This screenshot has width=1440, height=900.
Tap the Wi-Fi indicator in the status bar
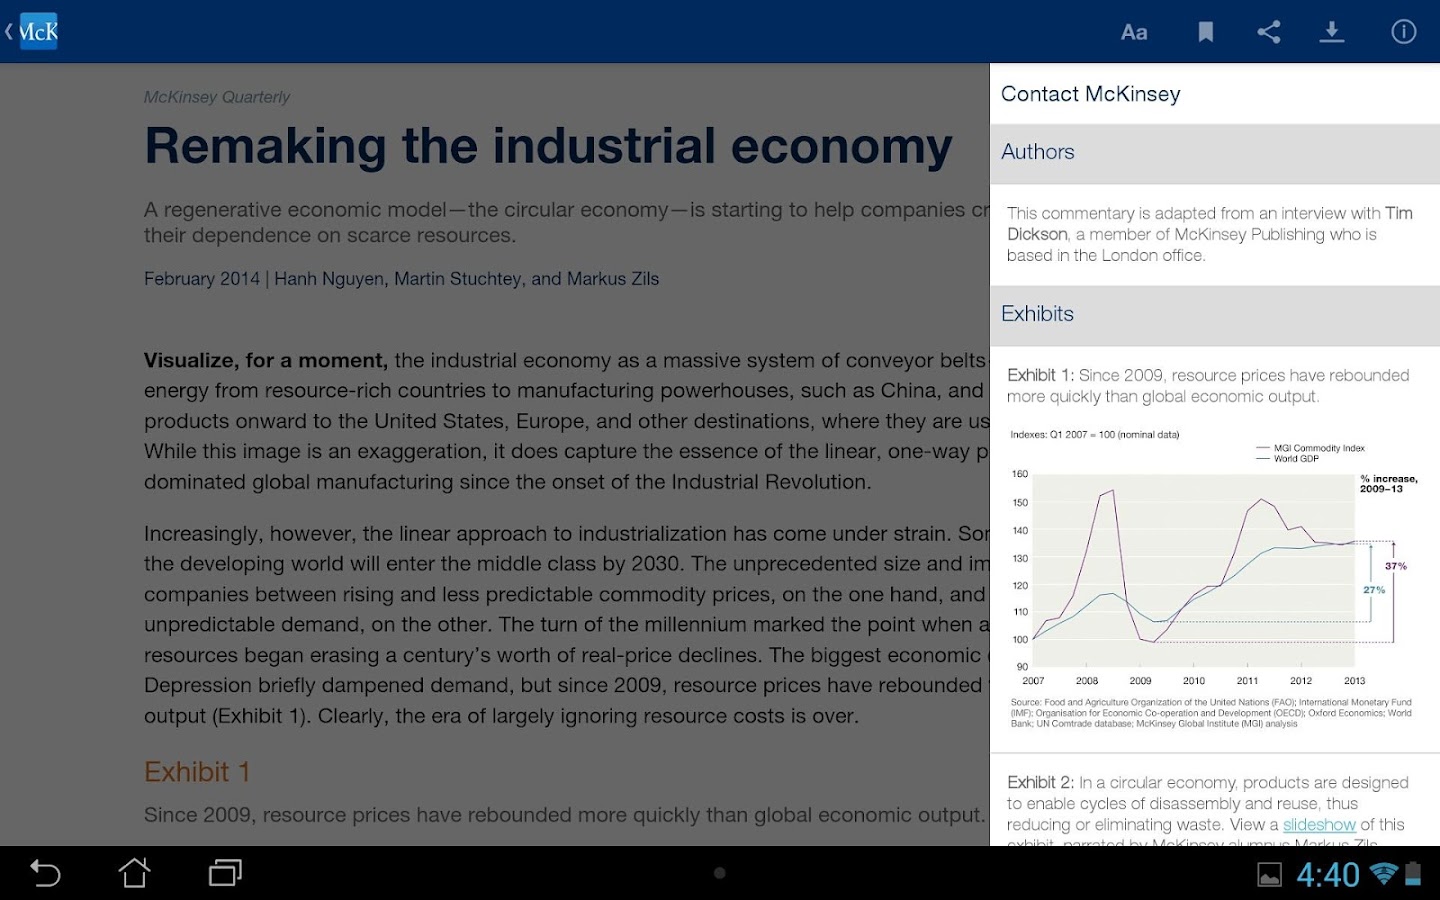pyautogui.click(x=1384, y=872)
